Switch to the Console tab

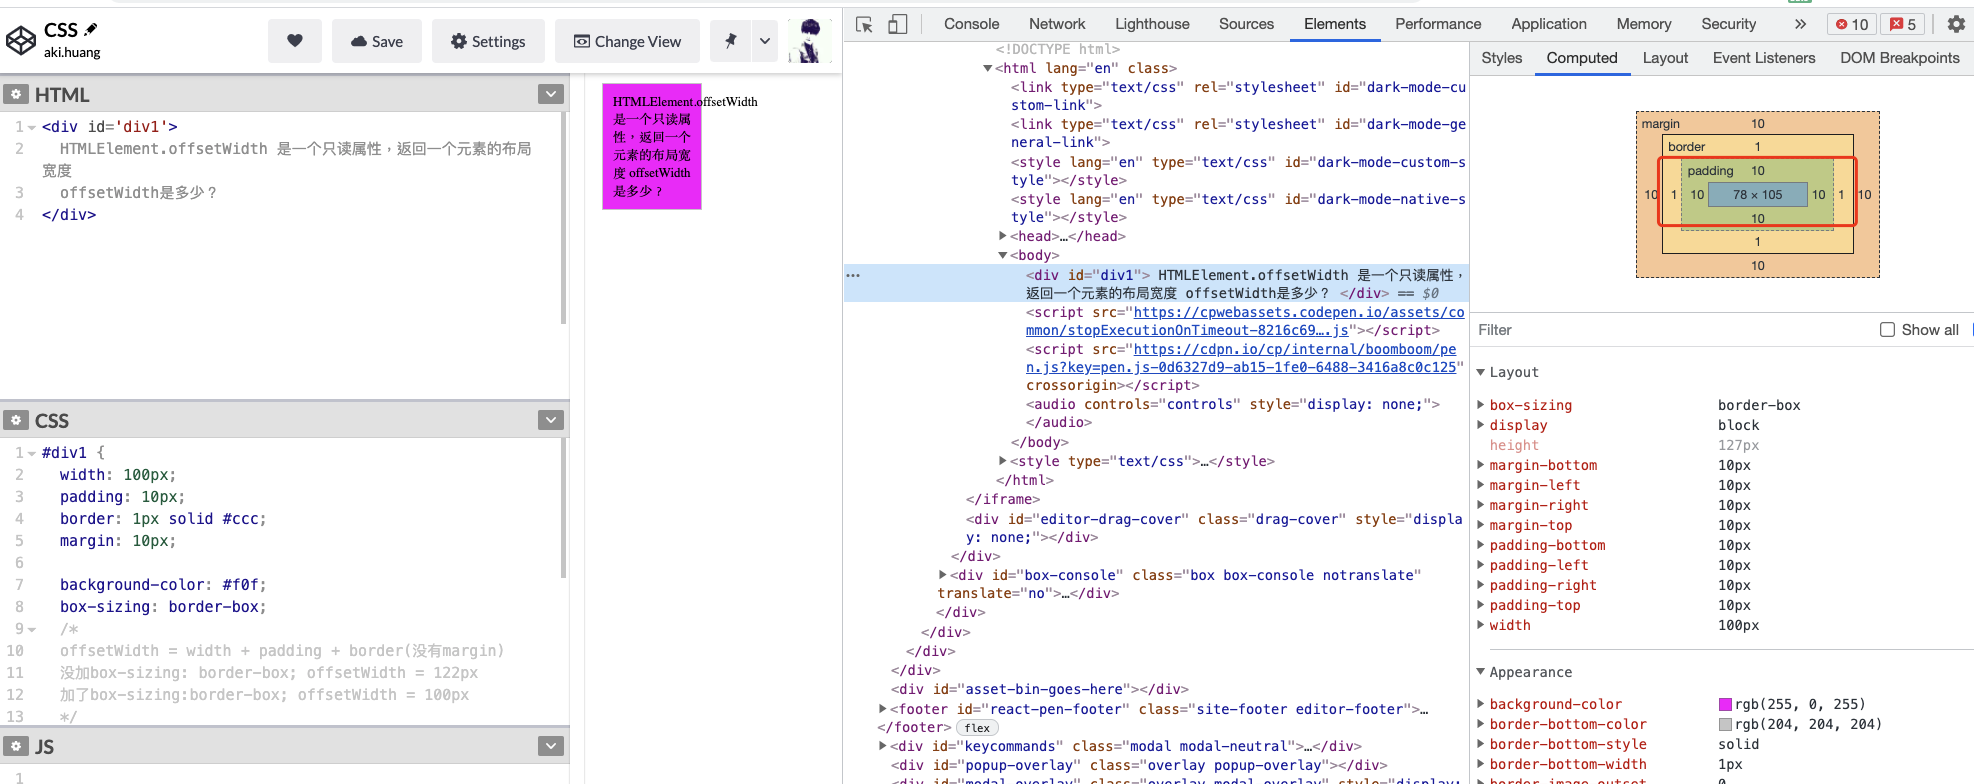pyautogui.click(x=971, y=24)
